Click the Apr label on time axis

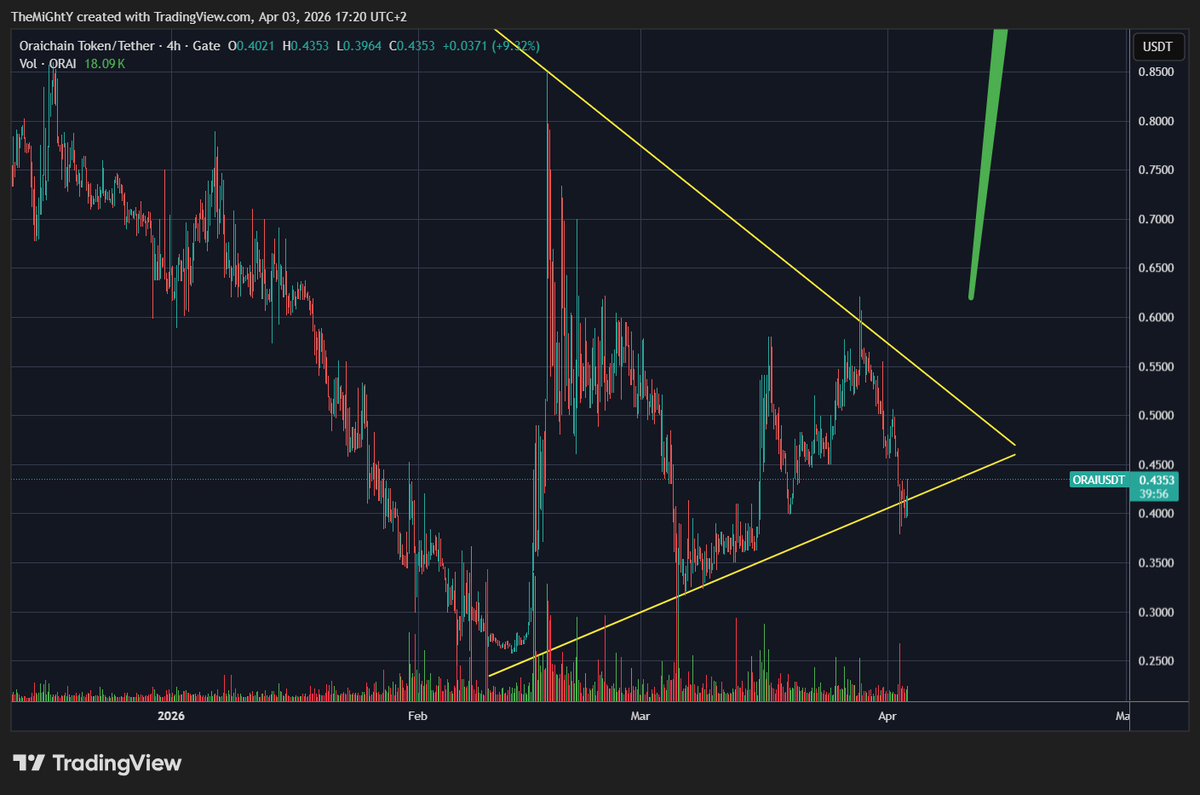(x=886, y=716)
